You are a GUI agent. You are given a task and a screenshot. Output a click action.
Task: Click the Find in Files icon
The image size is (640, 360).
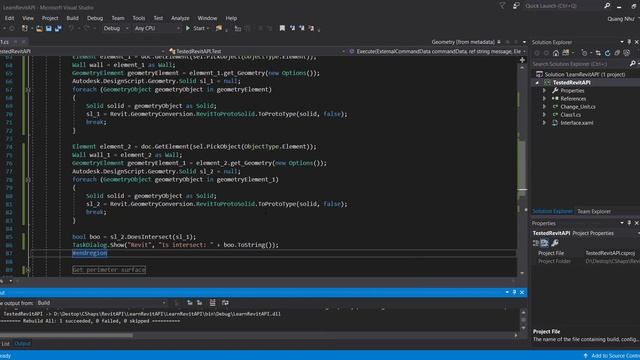(219, 28)
